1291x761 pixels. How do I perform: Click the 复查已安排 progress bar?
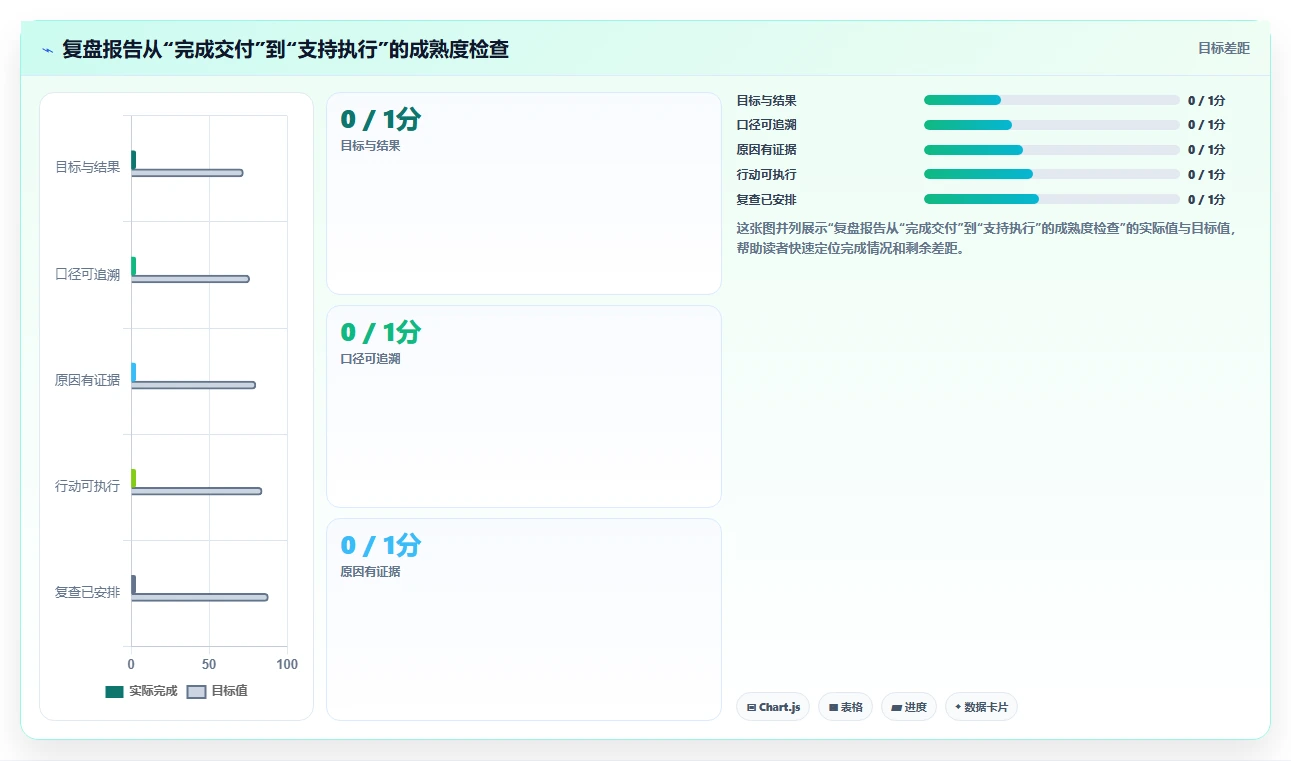click(x=1051, y=199)
